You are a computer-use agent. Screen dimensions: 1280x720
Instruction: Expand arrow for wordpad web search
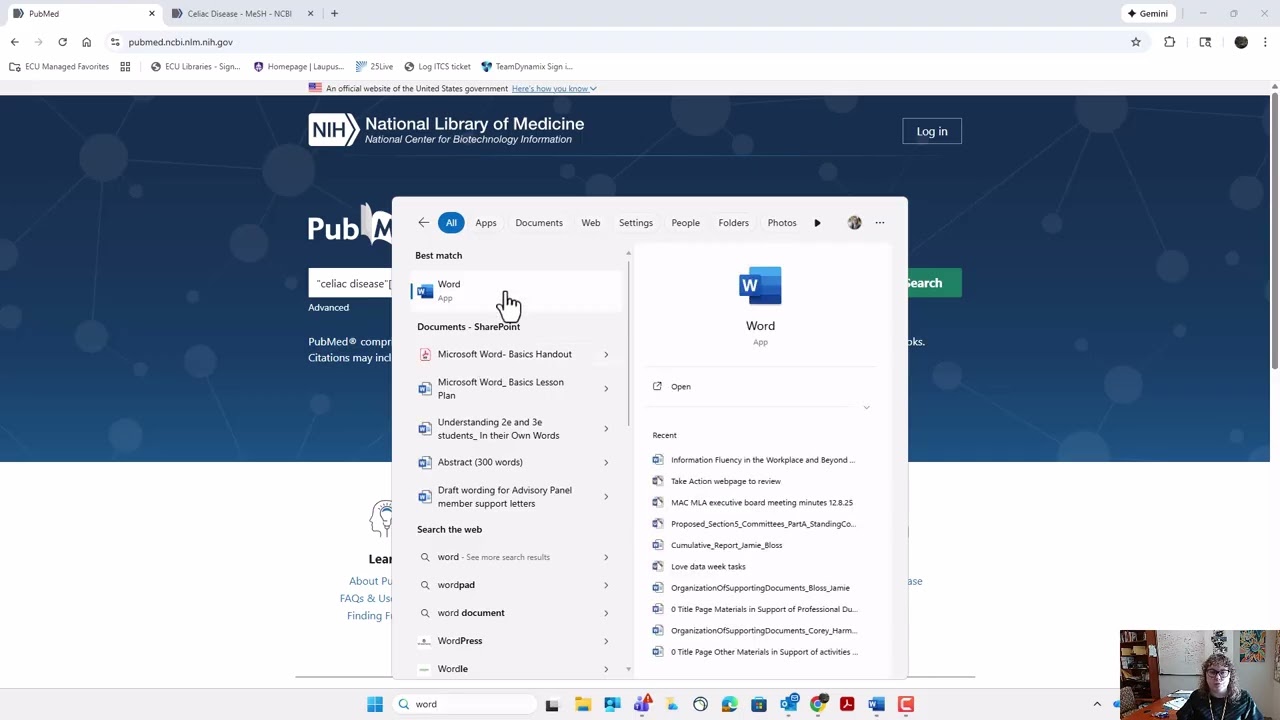pyautogui.click(x=606, y=585)
